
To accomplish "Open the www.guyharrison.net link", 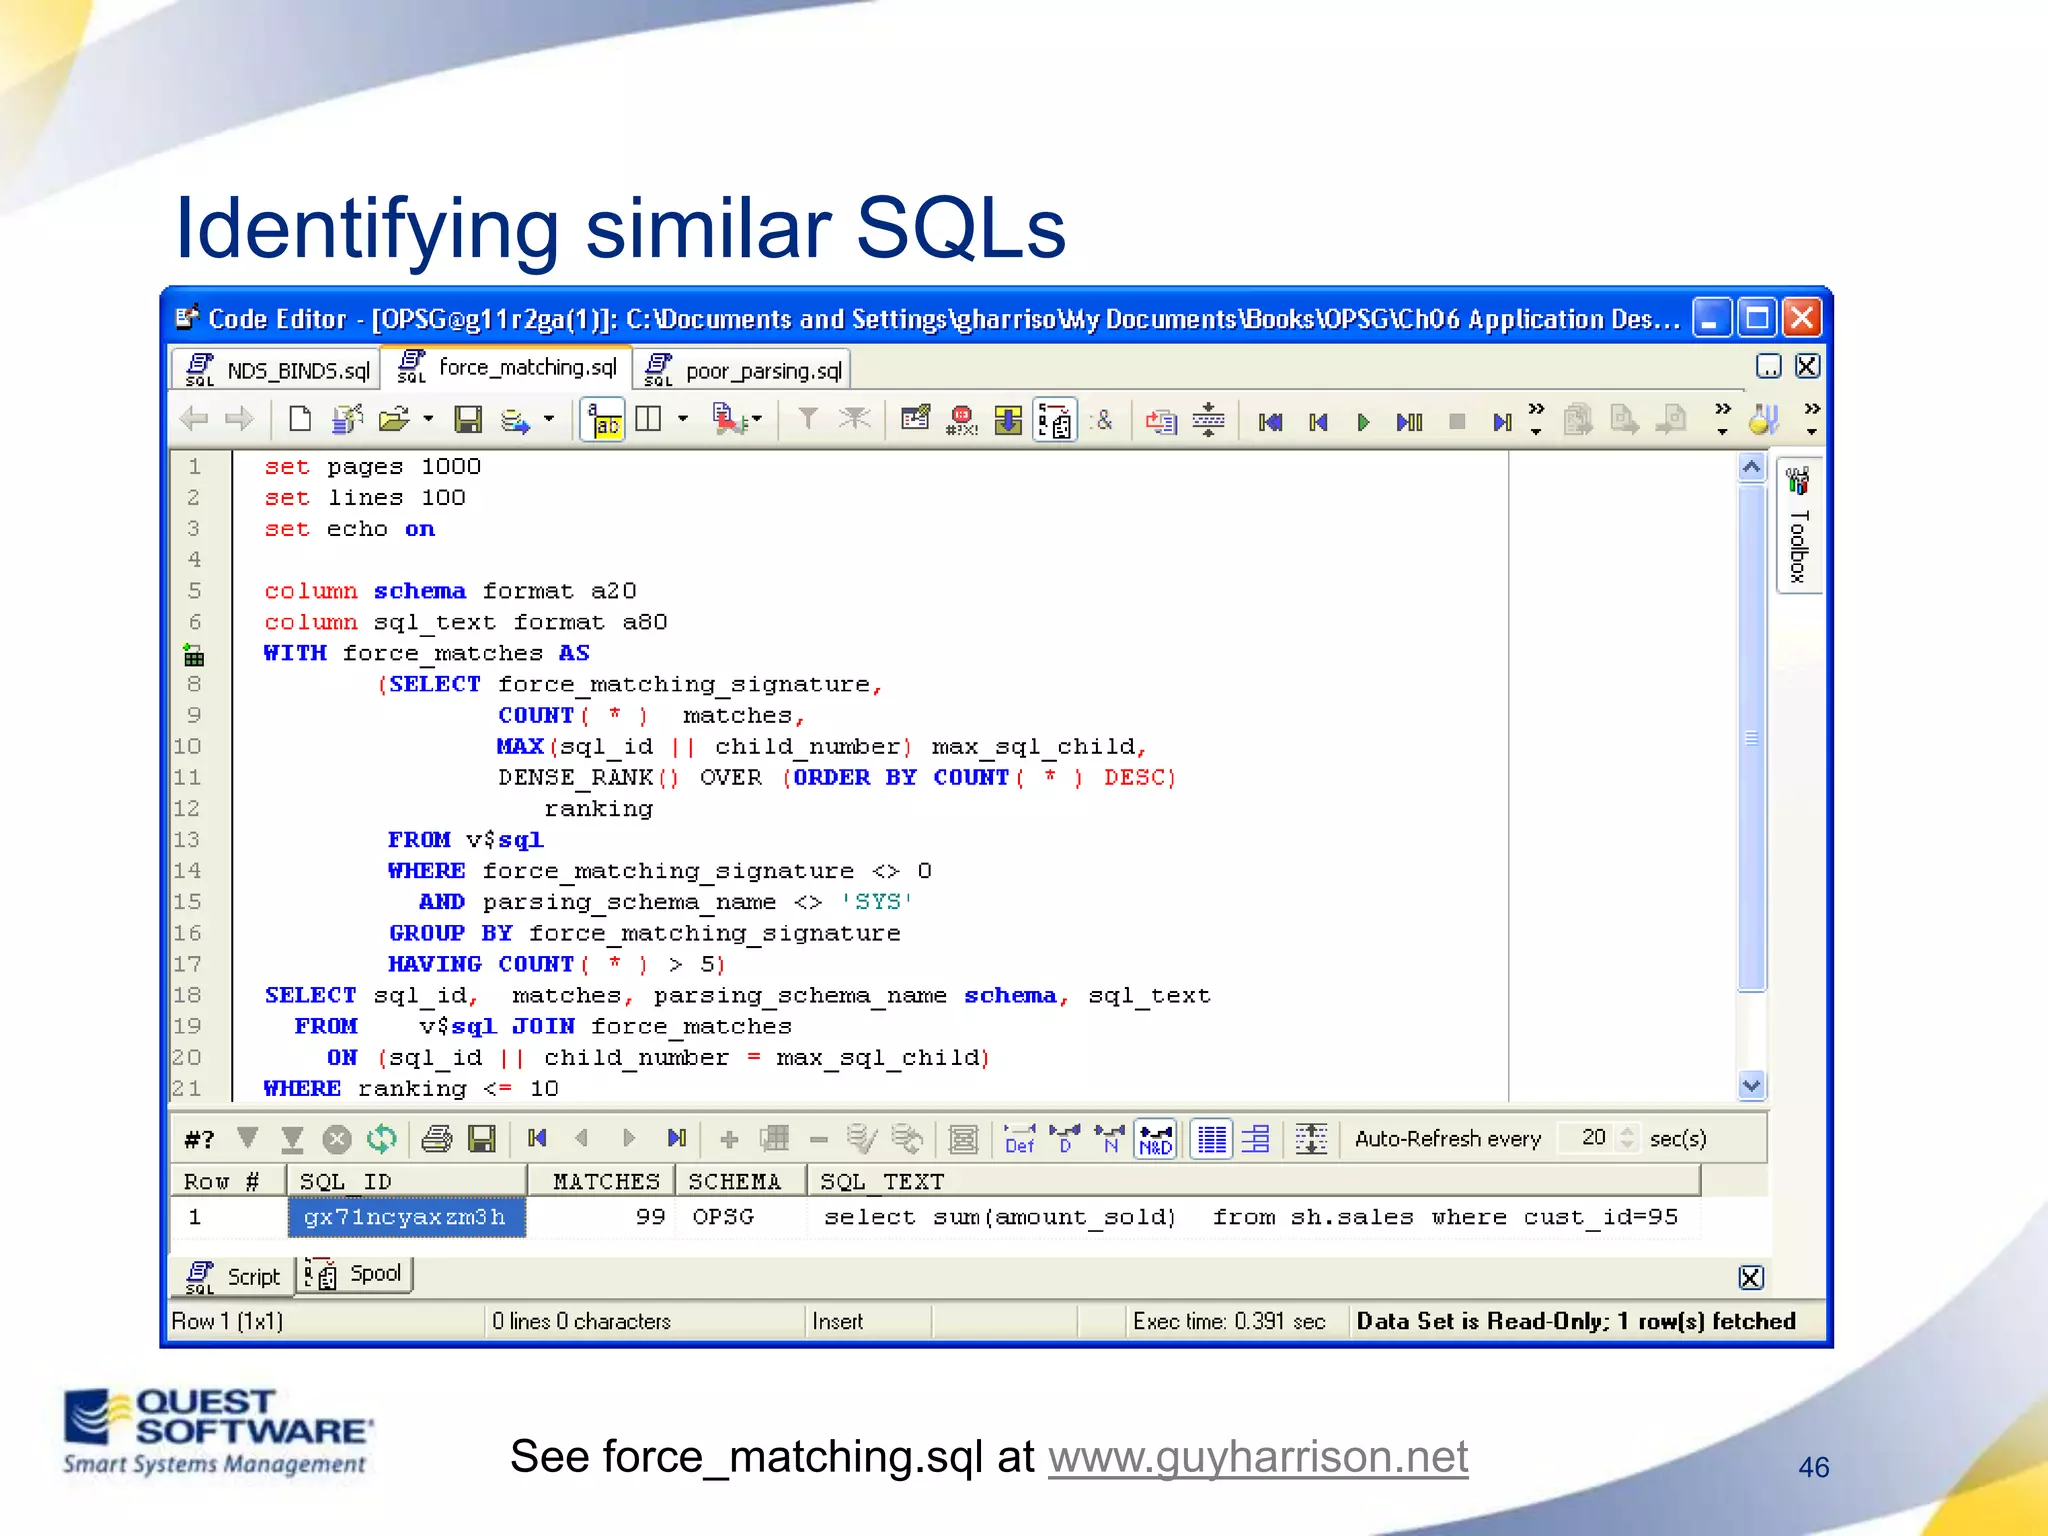I will (1258, 1457).
